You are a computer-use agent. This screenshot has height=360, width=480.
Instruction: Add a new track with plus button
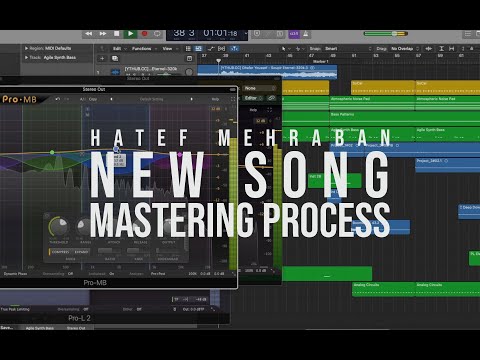(102, 59)
